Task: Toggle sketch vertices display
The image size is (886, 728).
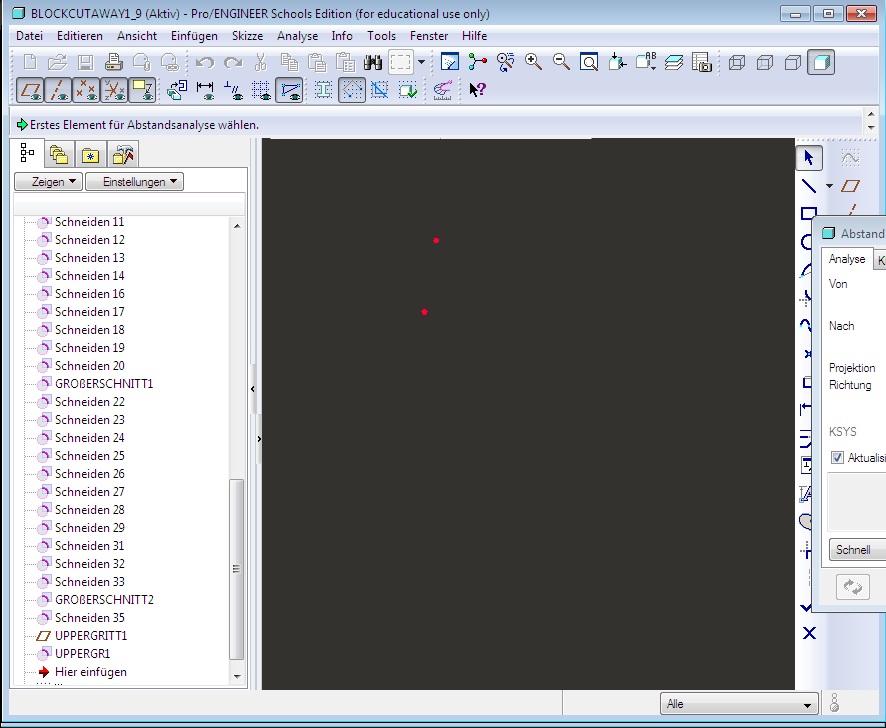Action: click(289, 90)
